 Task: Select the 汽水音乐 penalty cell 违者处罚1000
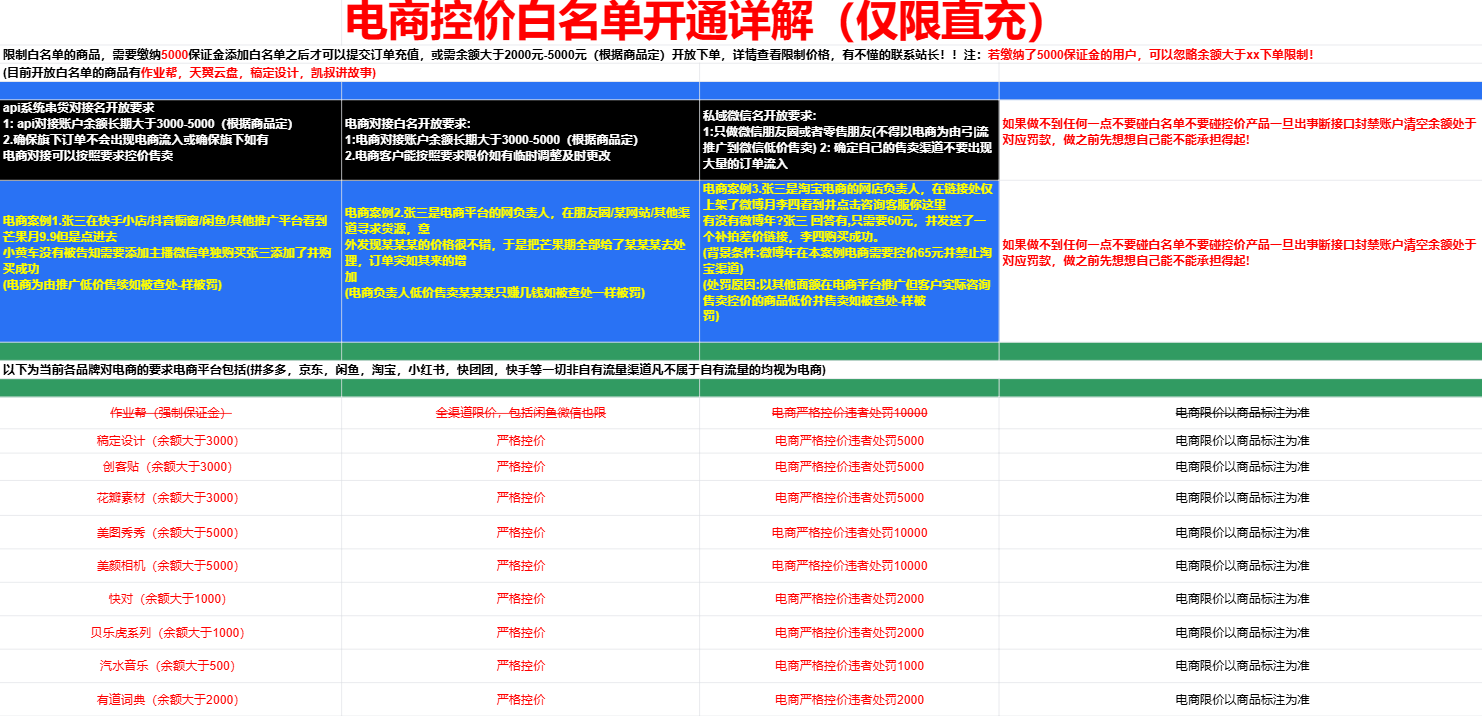point(848,666)
